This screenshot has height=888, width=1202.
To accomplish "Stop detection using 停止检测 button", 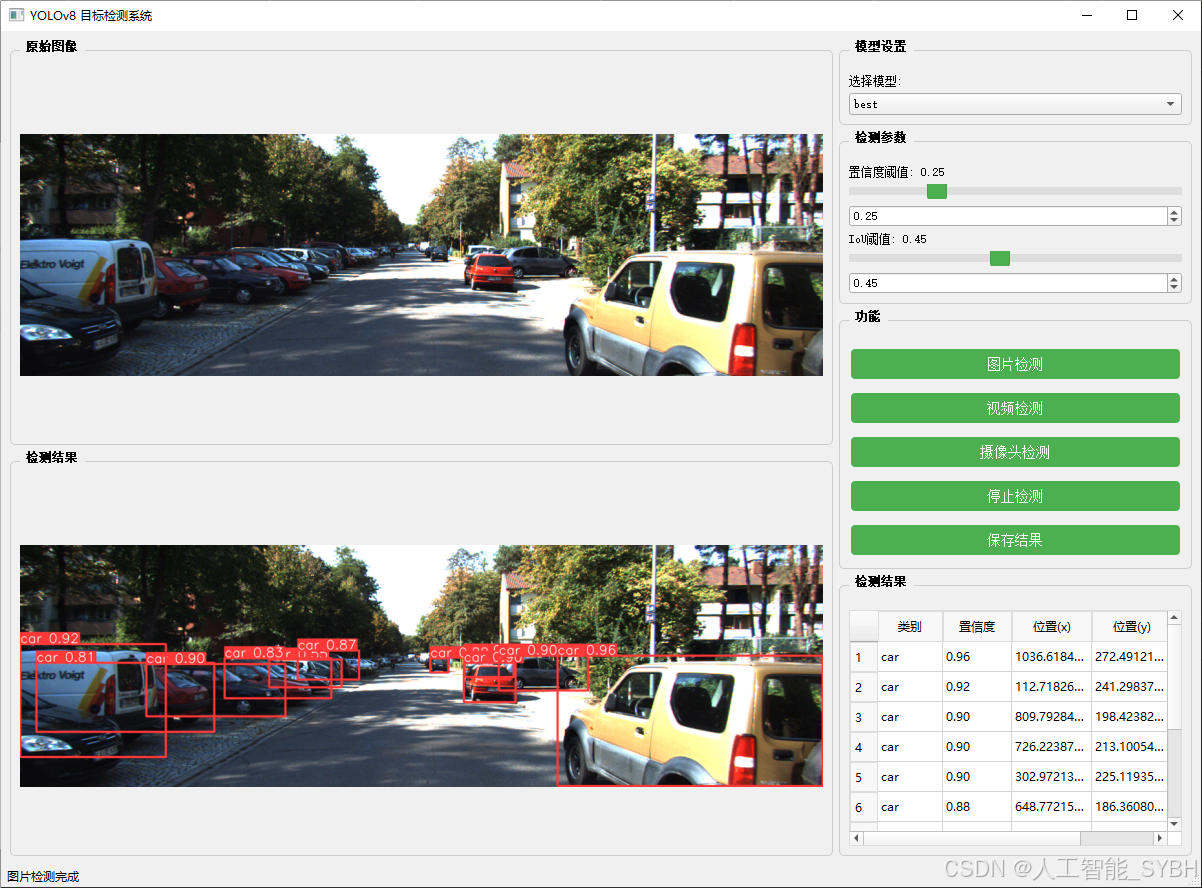I will 1014,496.
